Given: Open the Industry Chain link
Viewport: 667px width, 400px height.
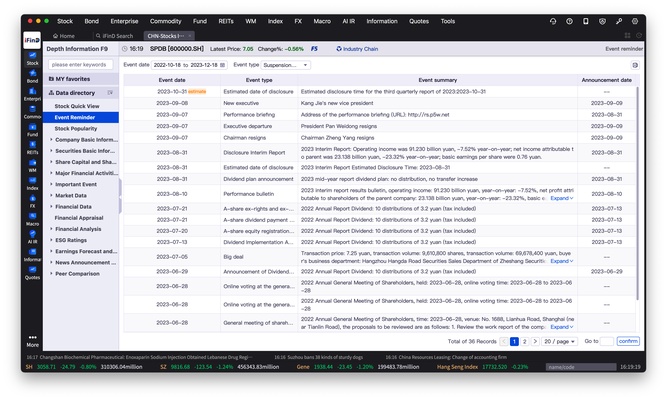Looking at the screenshot, I should [x=357, y=49].
